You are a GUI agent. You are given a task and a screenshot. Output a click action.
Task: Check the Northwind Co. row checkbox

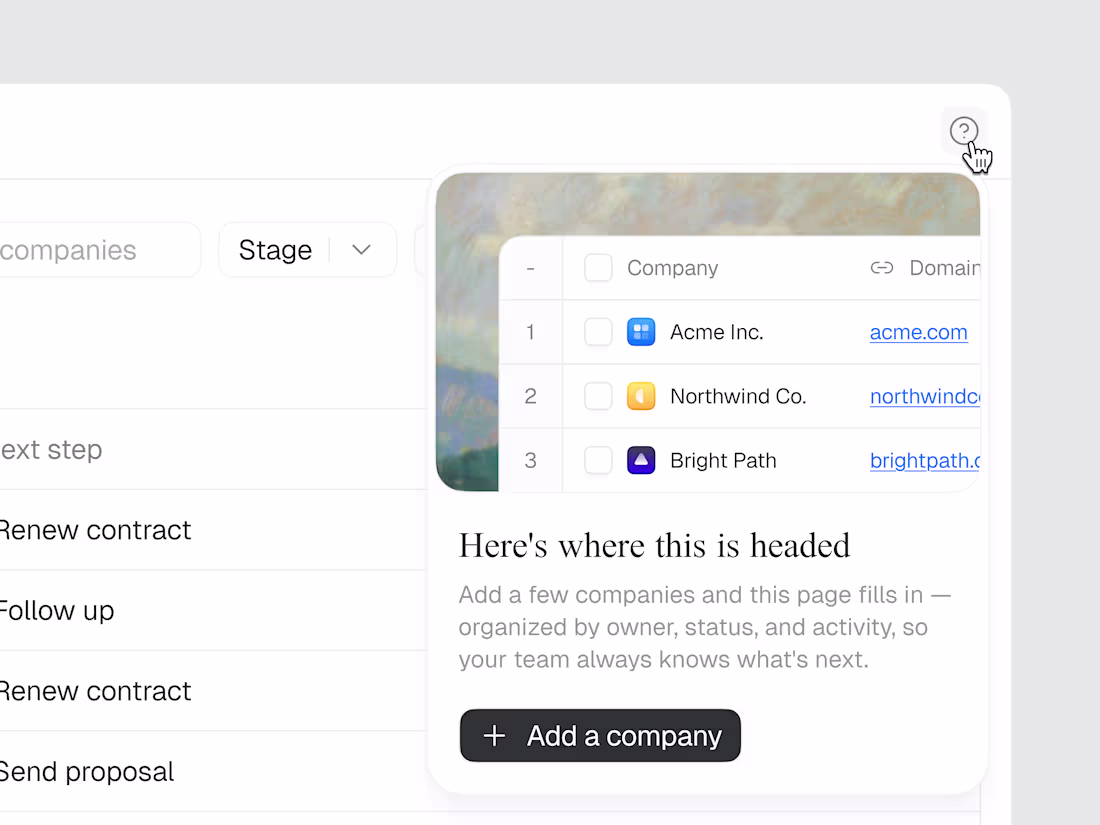598,396
